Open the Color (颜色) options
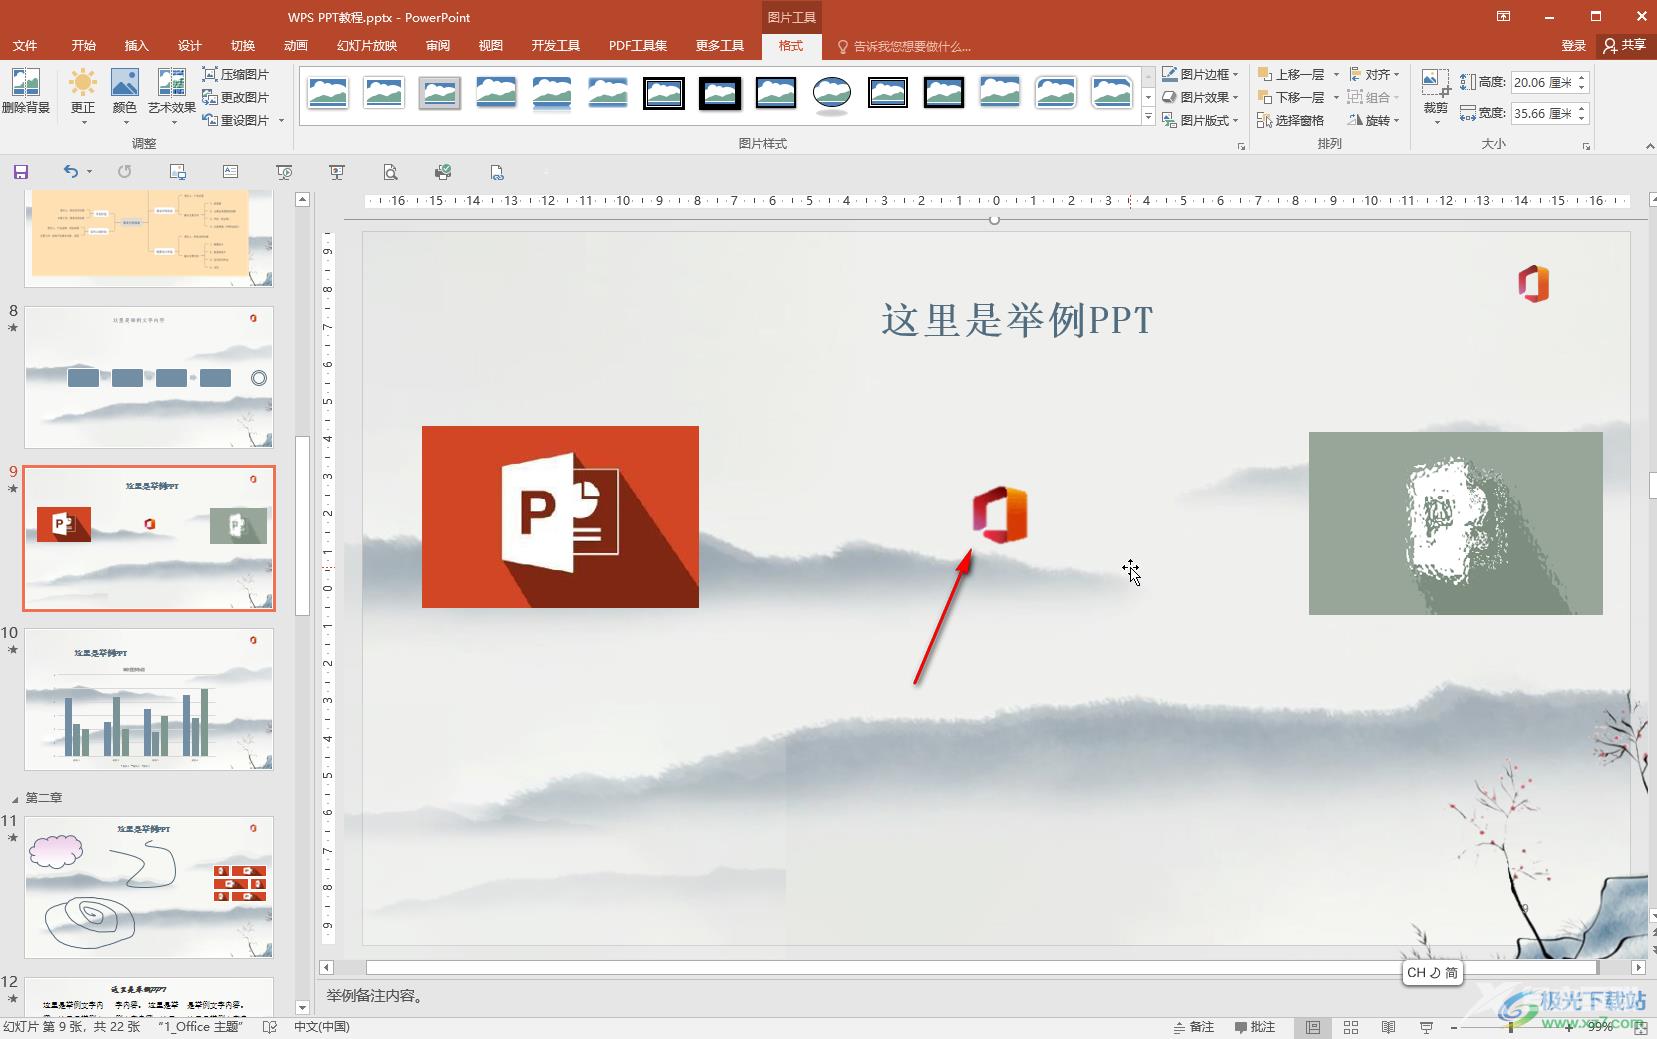This screenshot has width=1657, height=1039. pos(124,96)
